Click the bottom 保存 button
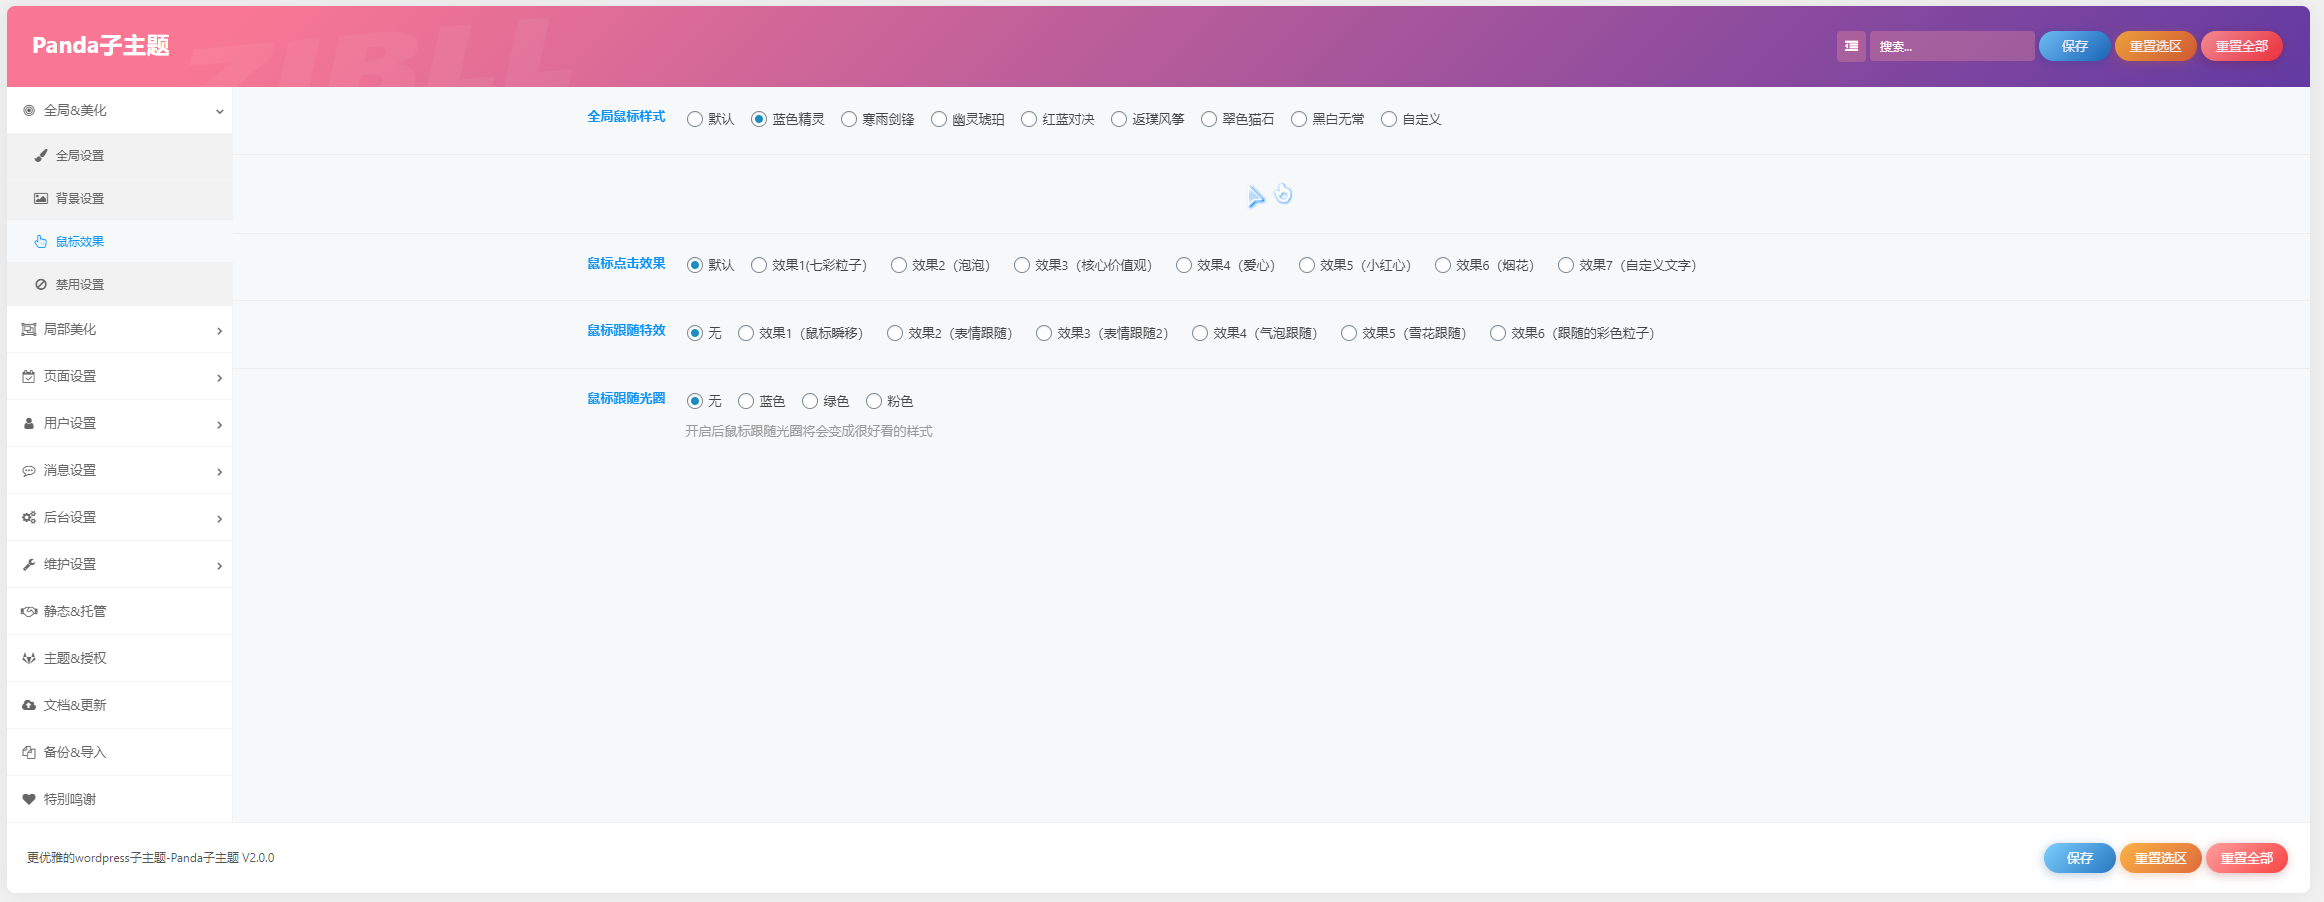Screen dimensions: 2324x902 coord(2080,858)
